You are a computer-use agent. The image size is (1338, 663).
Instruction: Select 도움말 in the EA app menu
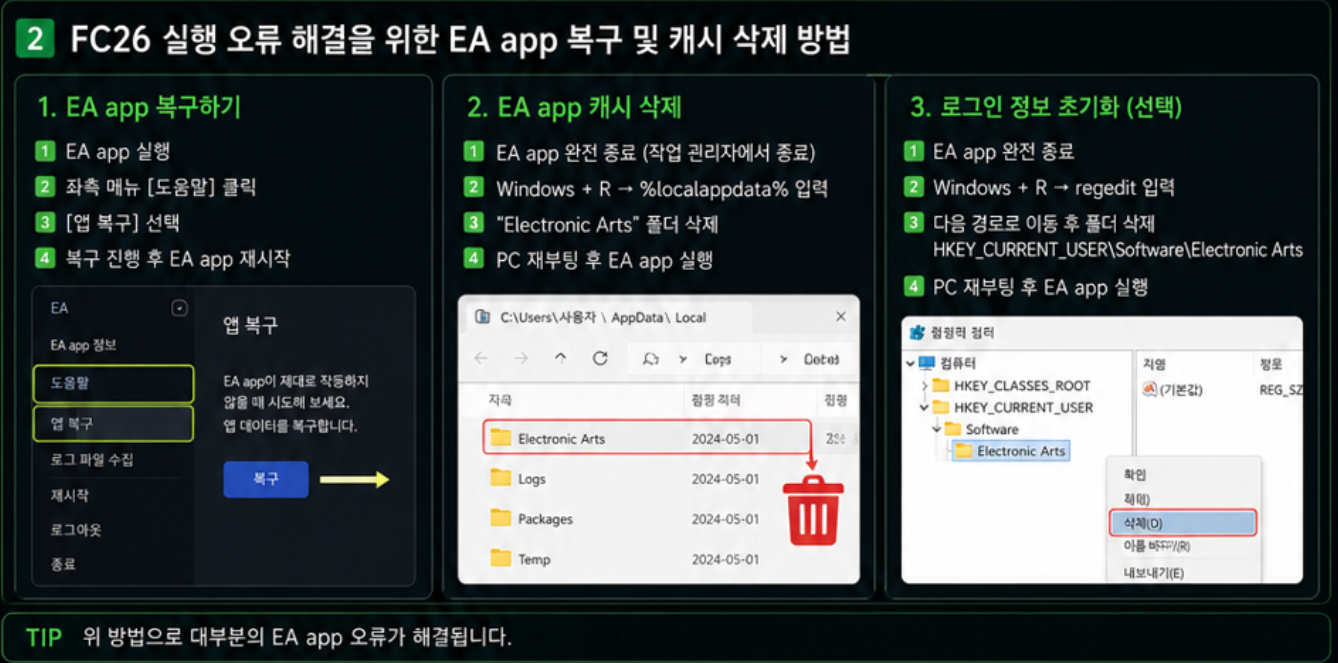[113, 383]
